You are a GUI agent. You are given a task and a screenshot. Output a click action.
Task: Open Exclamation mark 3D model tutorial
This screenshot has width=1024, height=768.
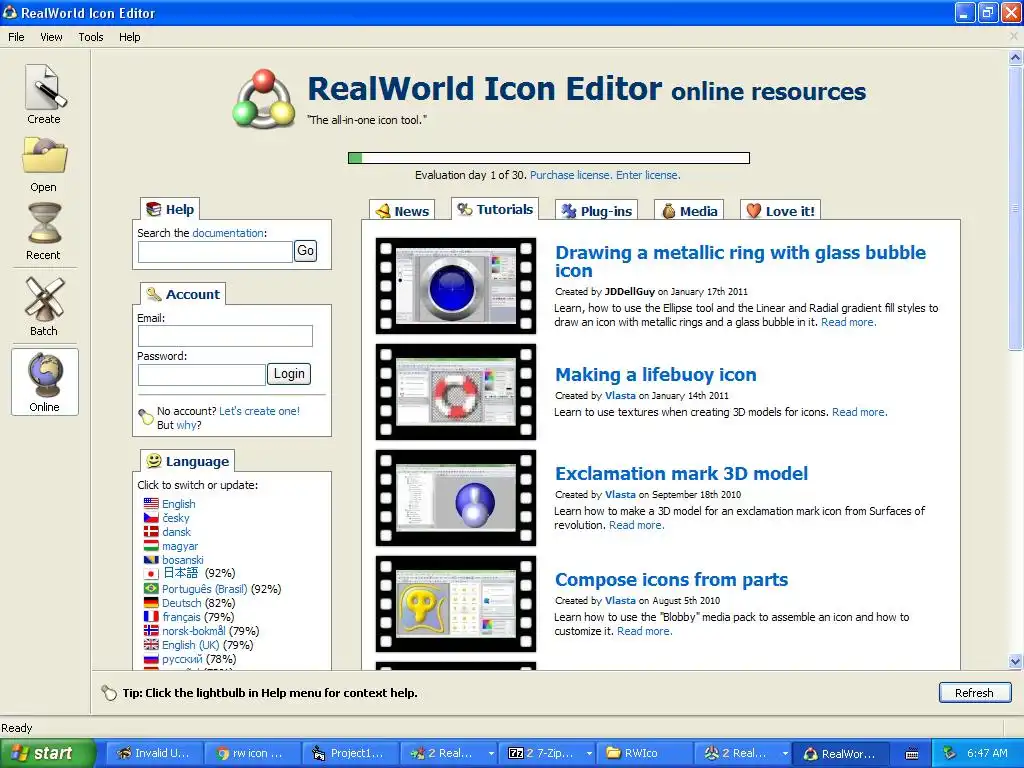tap(681, 473)
